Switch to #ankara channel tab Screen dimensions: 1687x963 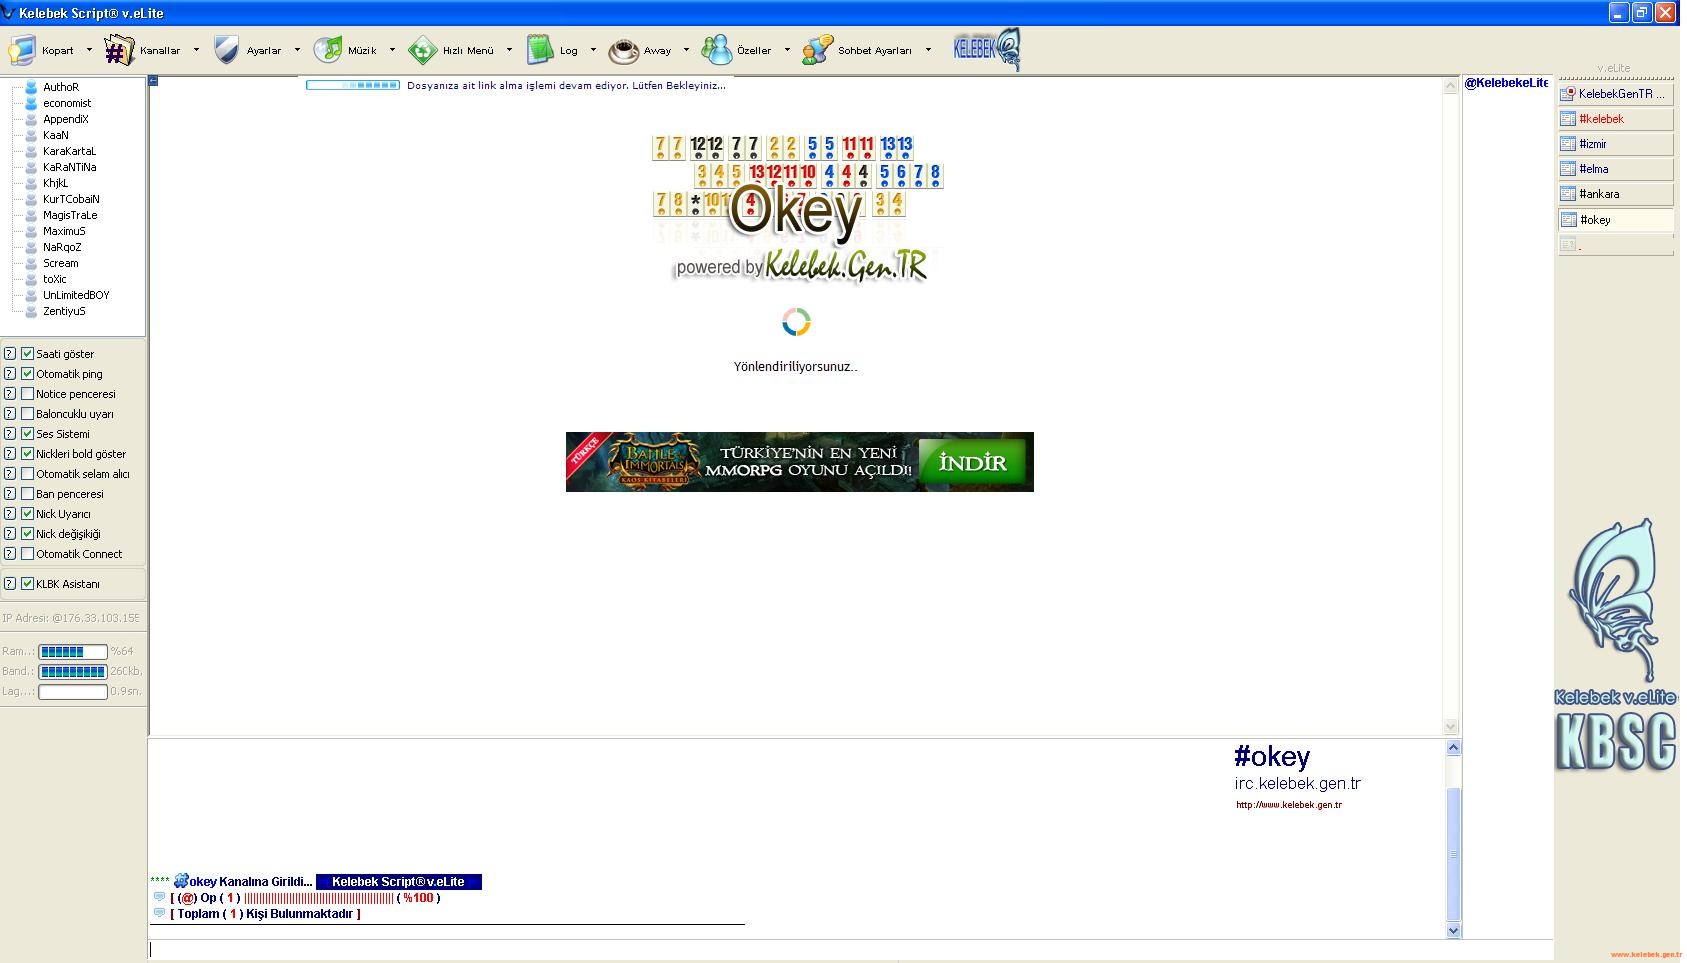point(1616,194)
